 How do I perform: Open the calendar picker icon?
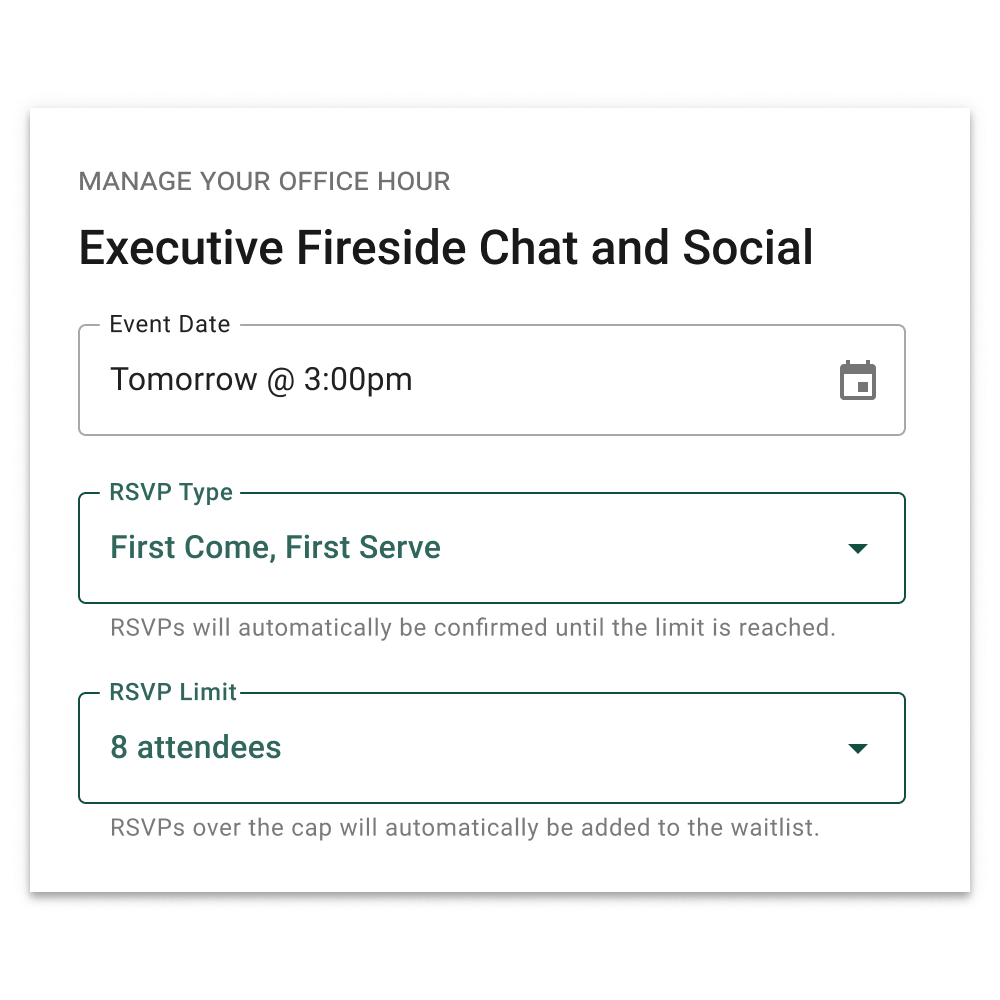pyautogui.click(x=857, y=381)
